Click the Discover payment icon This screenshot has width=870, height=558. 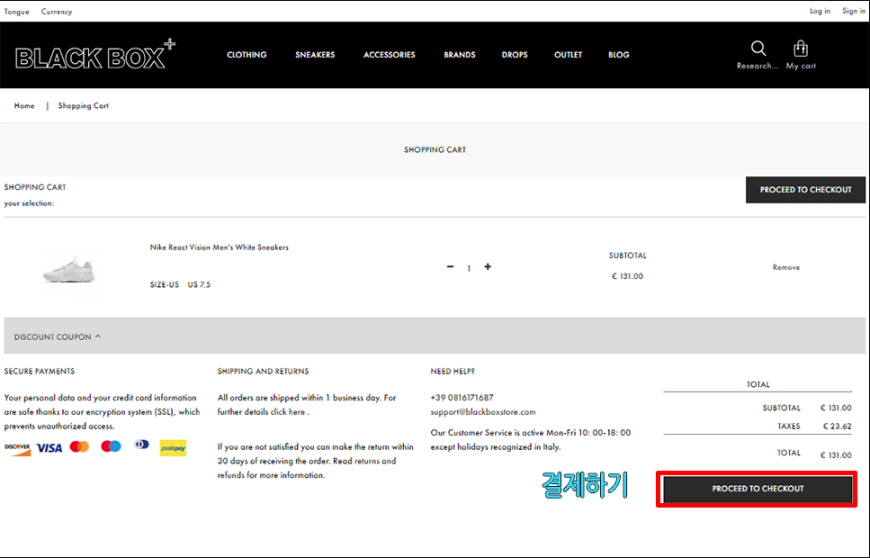(17, 448)
